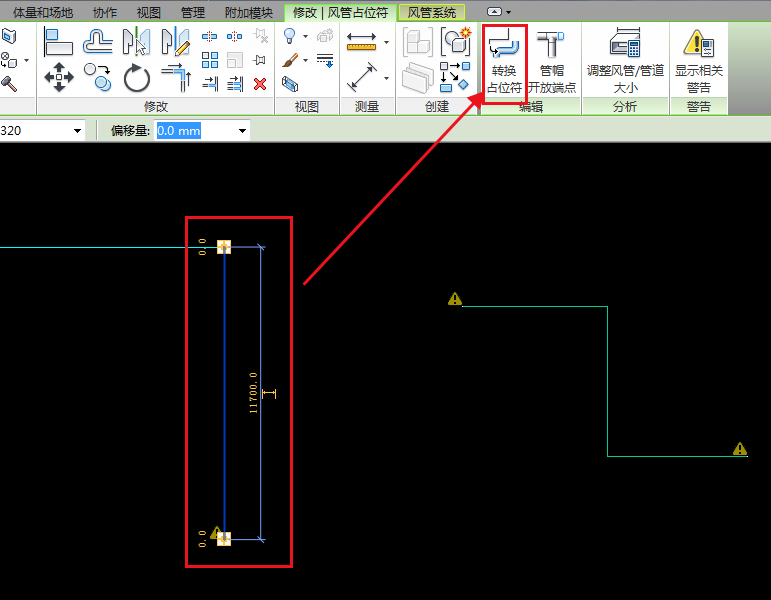Click the bottom endpoint grip of selected duct
The height and width of the screenshot is (600, 771).
(224, 539)
